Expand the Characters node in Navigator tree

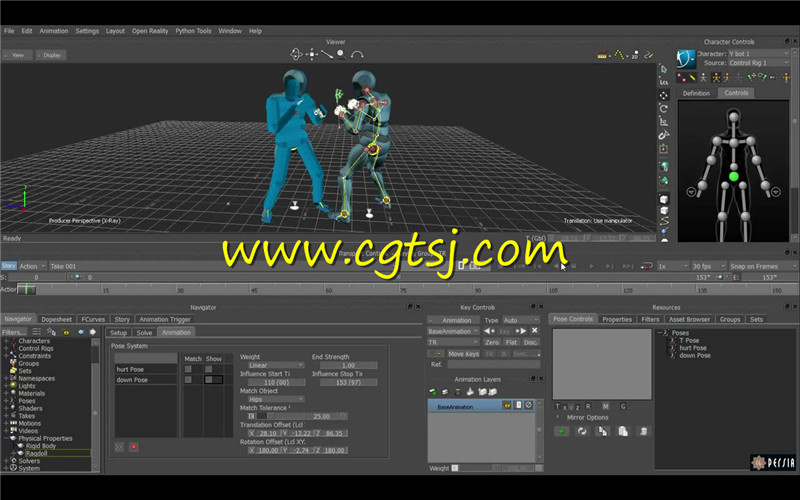6,341
